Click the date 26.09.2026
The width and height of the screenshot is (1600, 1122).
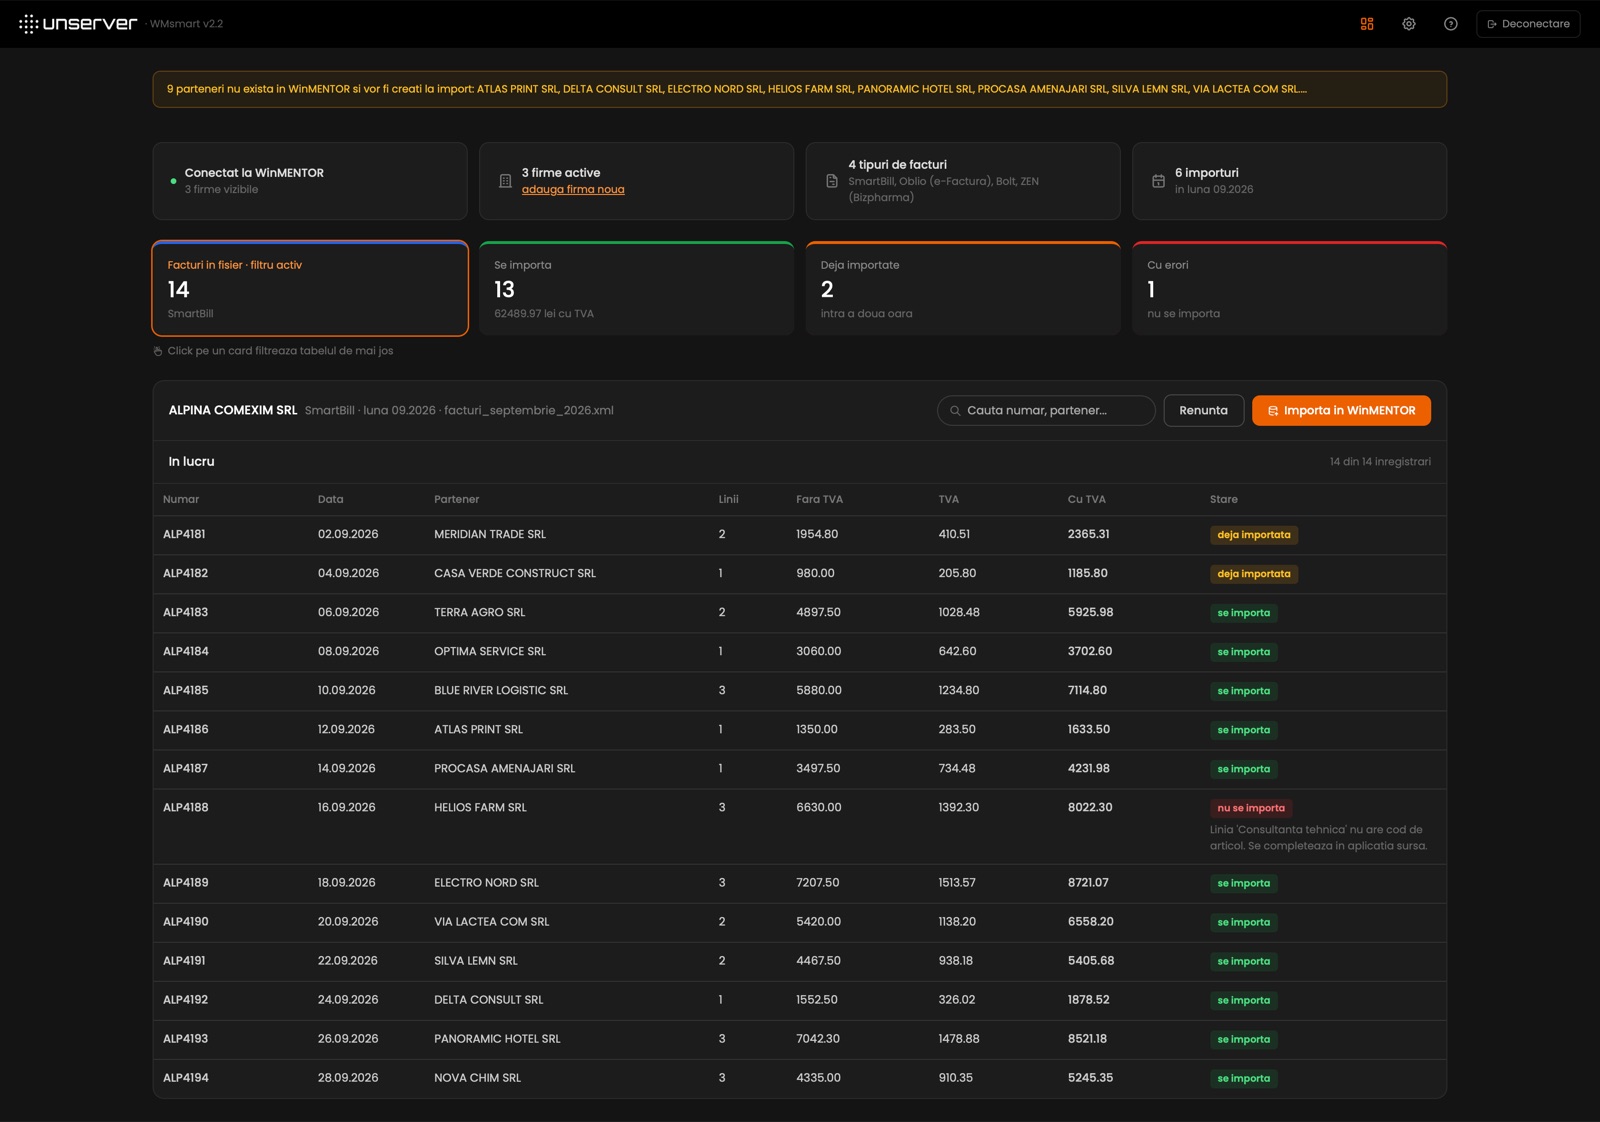[348, 1039]
